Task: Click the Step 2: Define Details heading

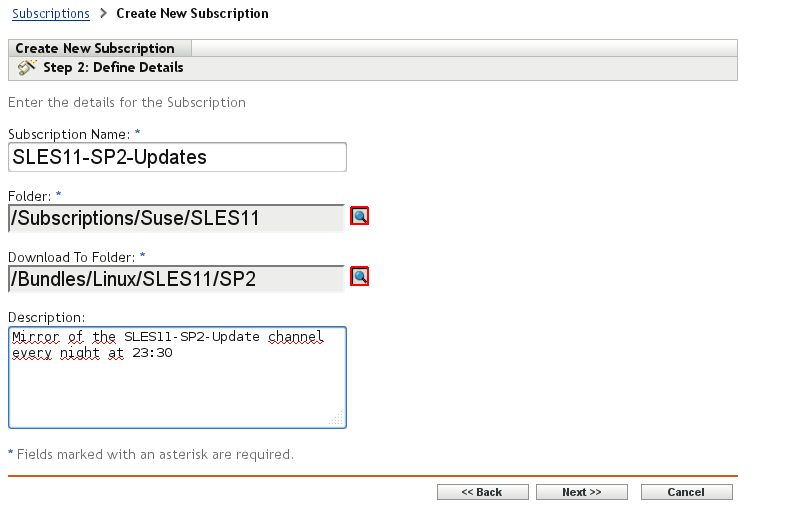Action: pos(113,68)
